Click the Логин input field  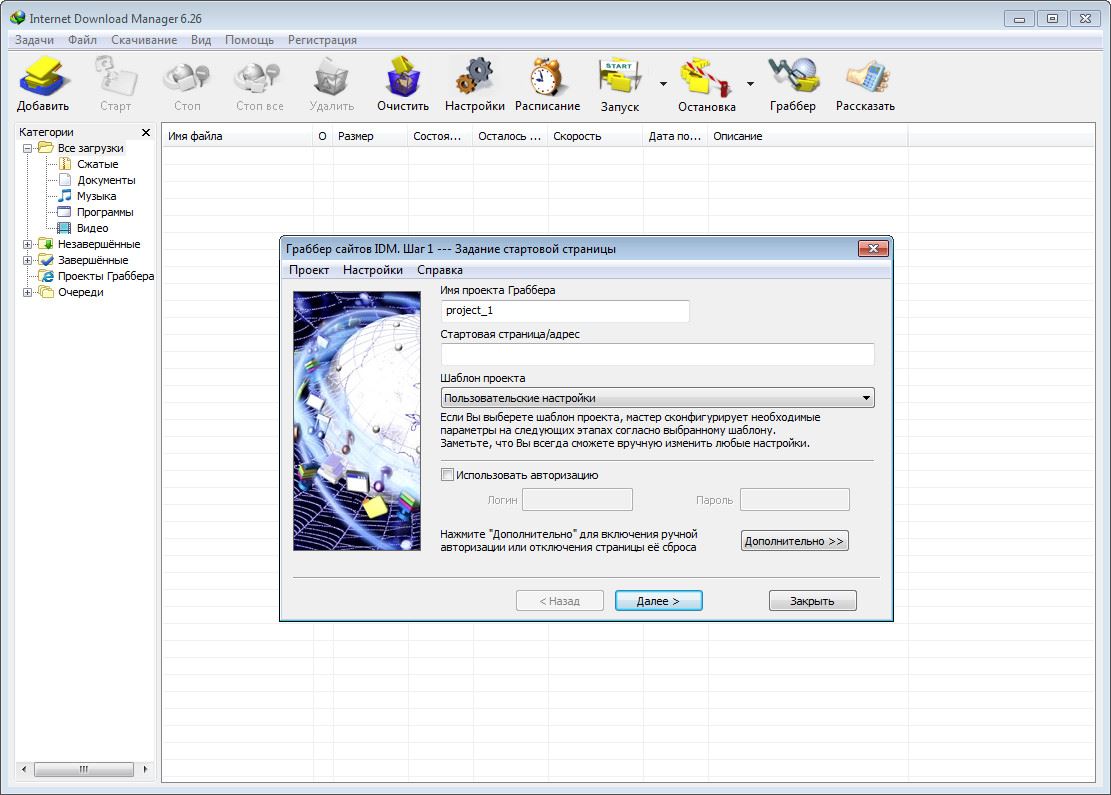click(x=577, y=500)
